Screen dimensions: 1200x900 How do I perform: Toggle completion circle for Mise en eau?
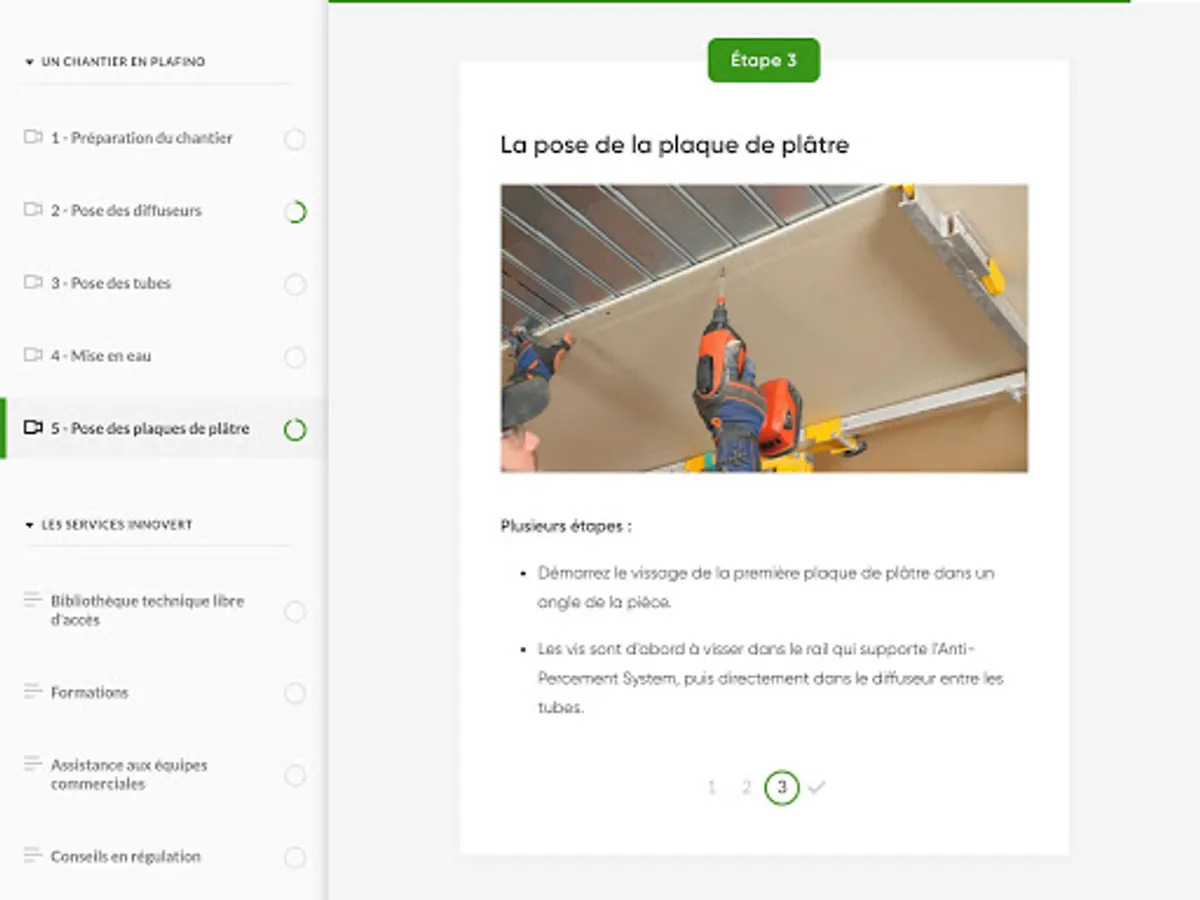295,357
